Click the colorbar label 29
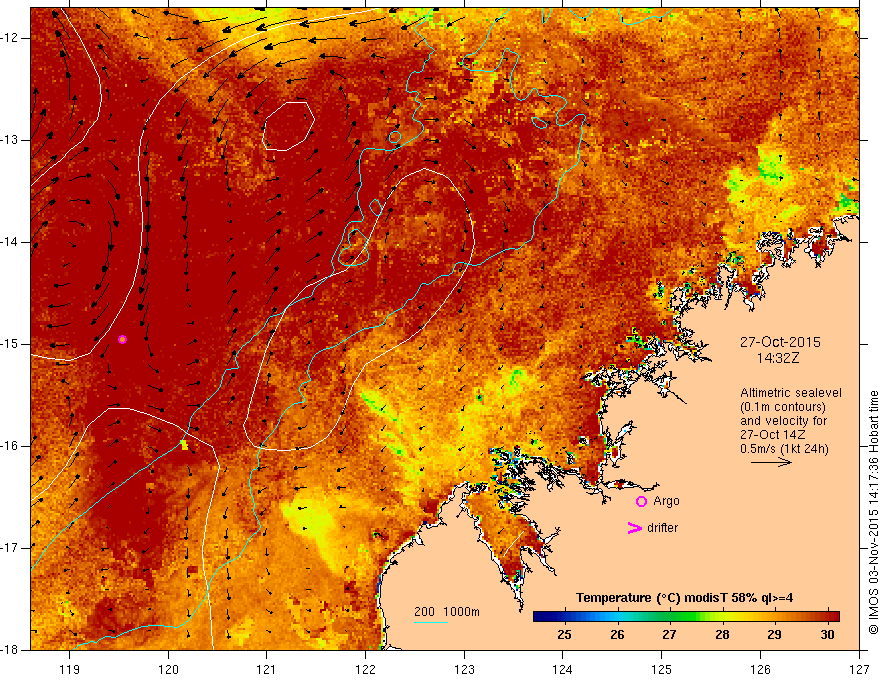Image resolution: width=880 pixels, height=680 pixels. click(774, 635)
